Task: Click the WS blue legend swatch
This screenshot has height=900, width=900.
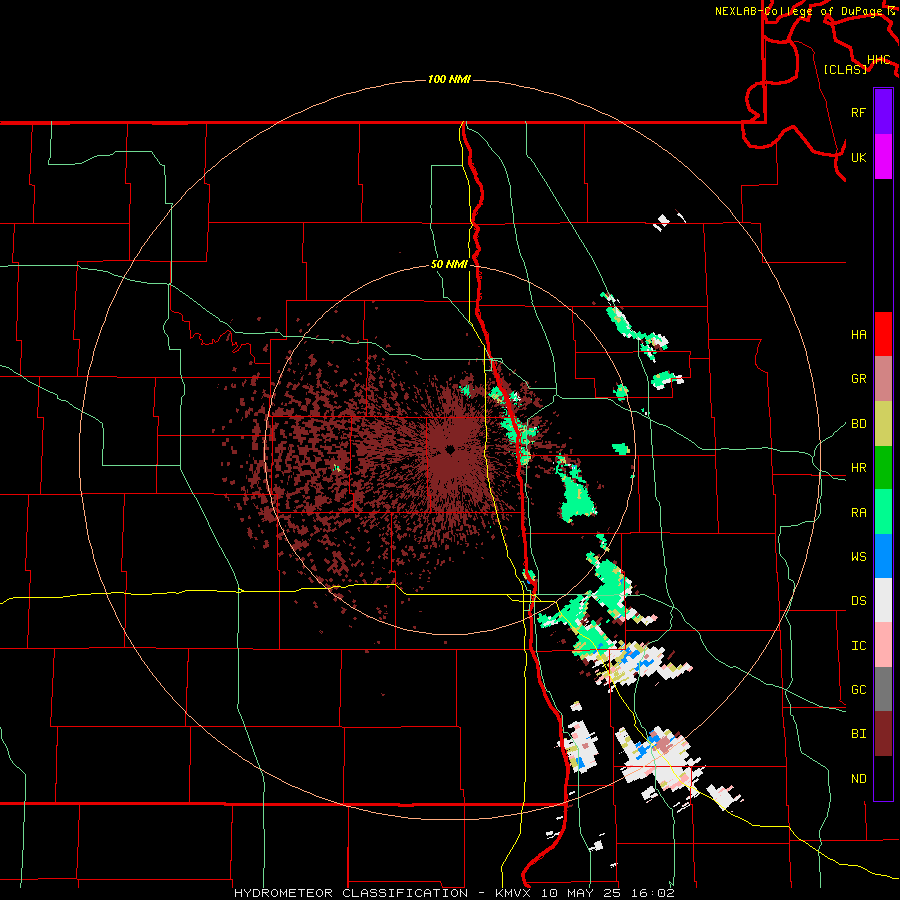Action: tap(883, 556)
